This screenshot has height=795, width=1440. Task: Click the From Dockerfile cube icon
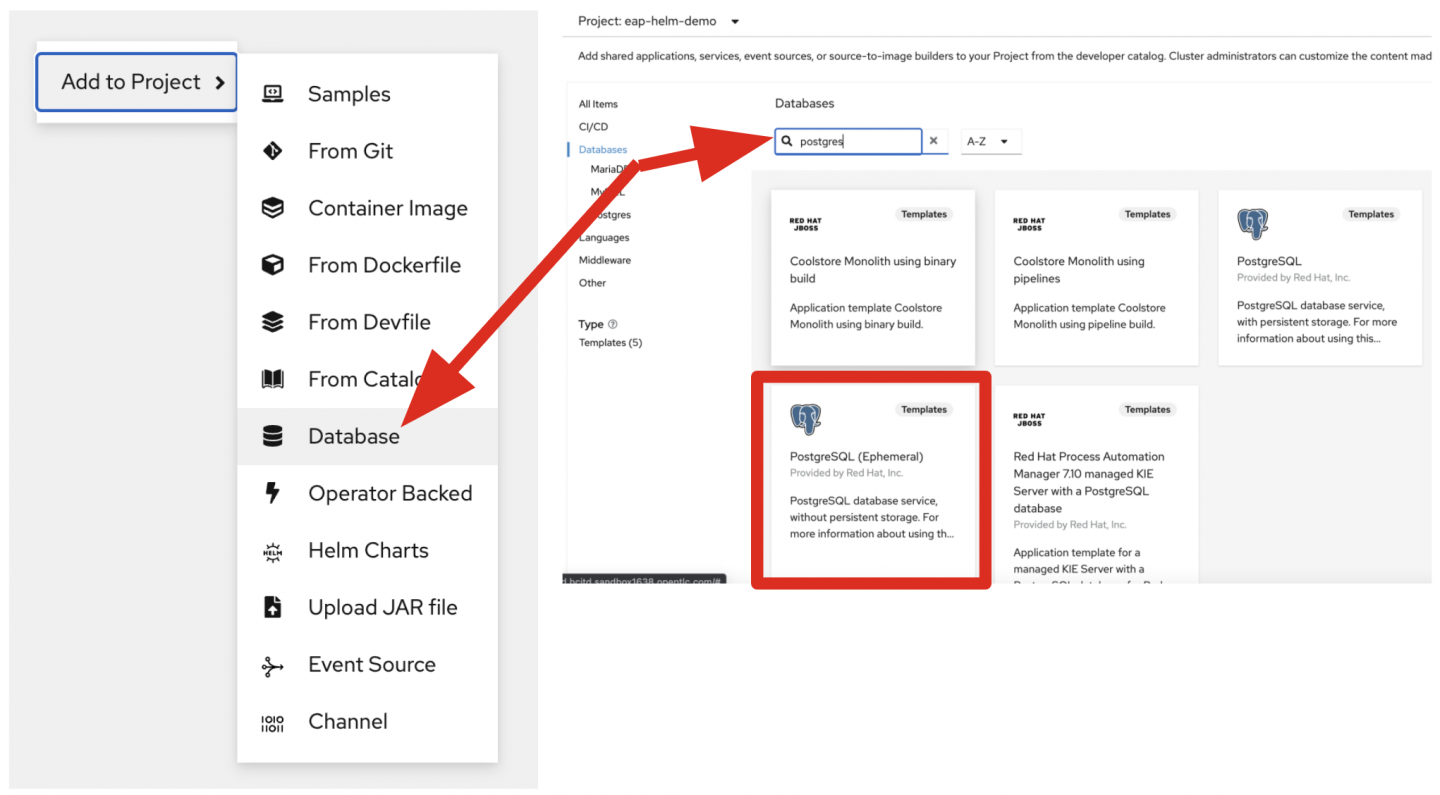click(272, 265)
